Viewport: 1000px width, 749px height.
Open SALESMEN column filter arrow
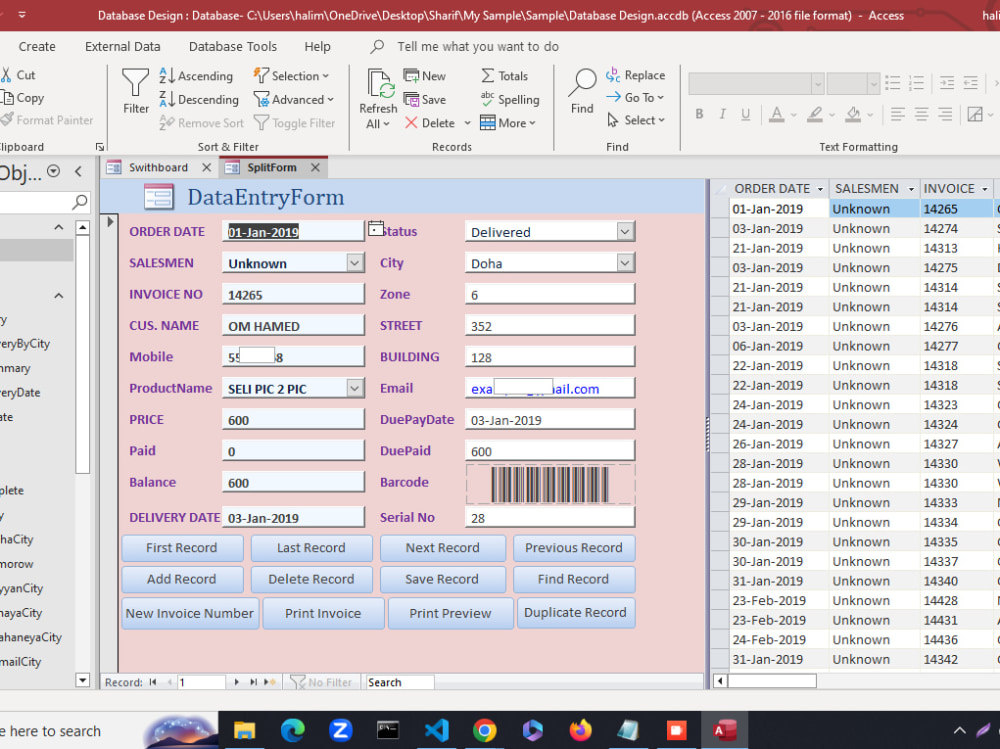tap(911, 189)
